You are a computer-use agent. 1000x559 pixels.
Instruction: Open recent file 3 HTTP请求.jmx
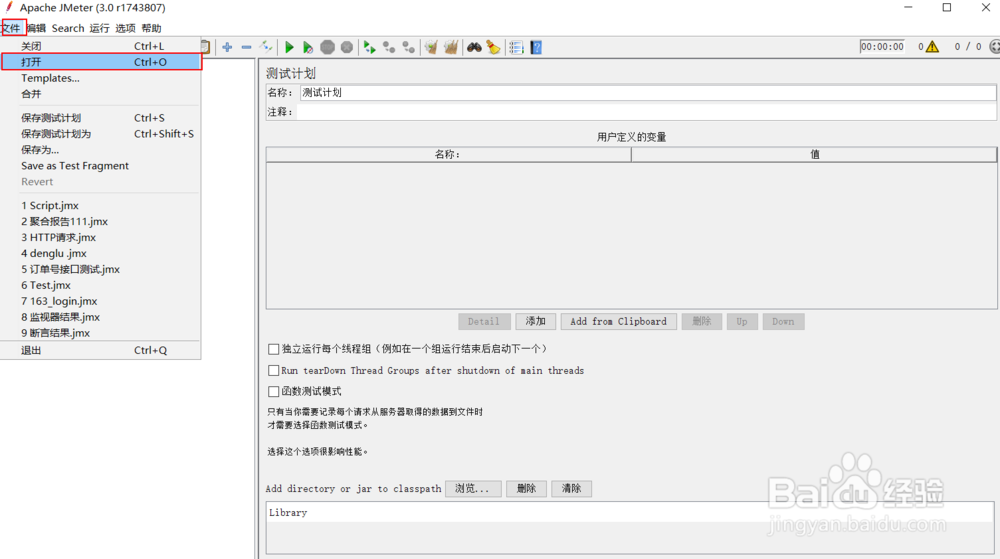101,237
